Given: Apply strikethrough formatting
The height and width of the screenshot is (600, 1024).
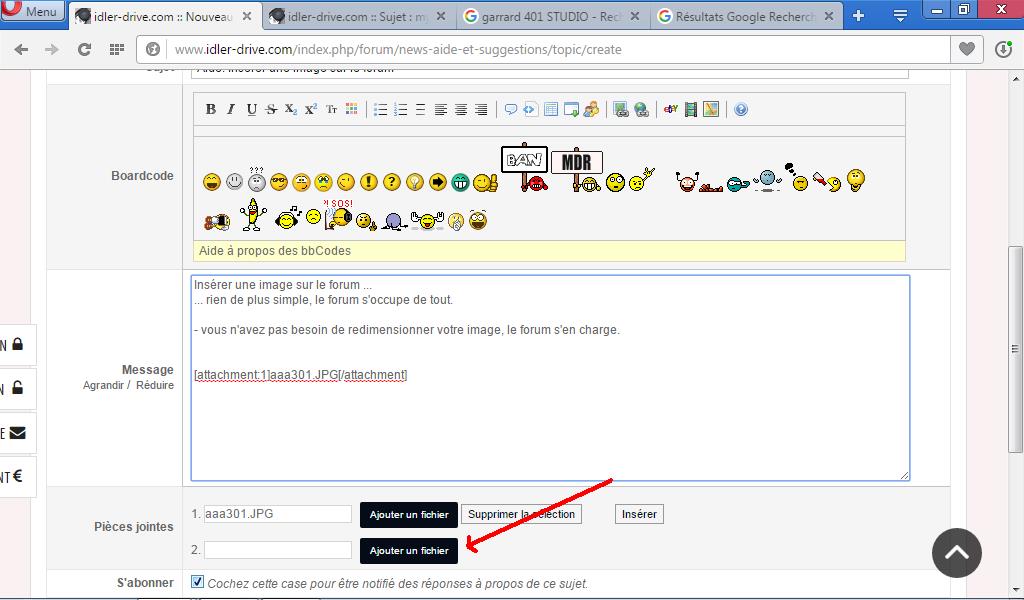Looking at the screenshot, I should [271, 110].
